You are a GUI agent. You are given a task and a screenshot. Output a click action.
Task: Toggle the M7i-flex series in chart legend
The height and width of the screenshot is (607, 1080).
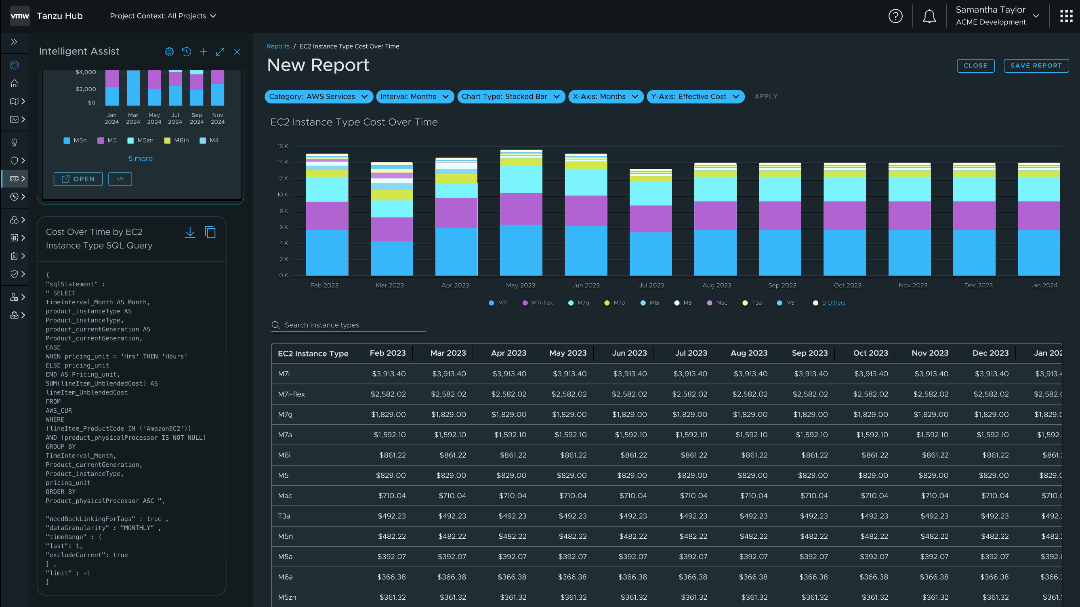coord(538,303)
